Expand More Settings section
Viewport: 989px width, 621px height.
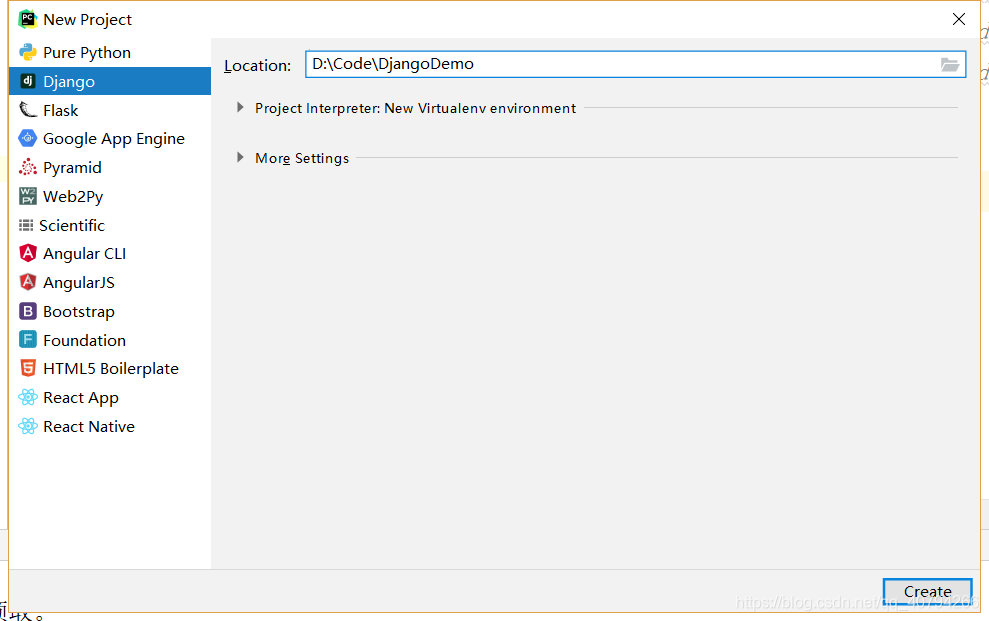(240, 158)
